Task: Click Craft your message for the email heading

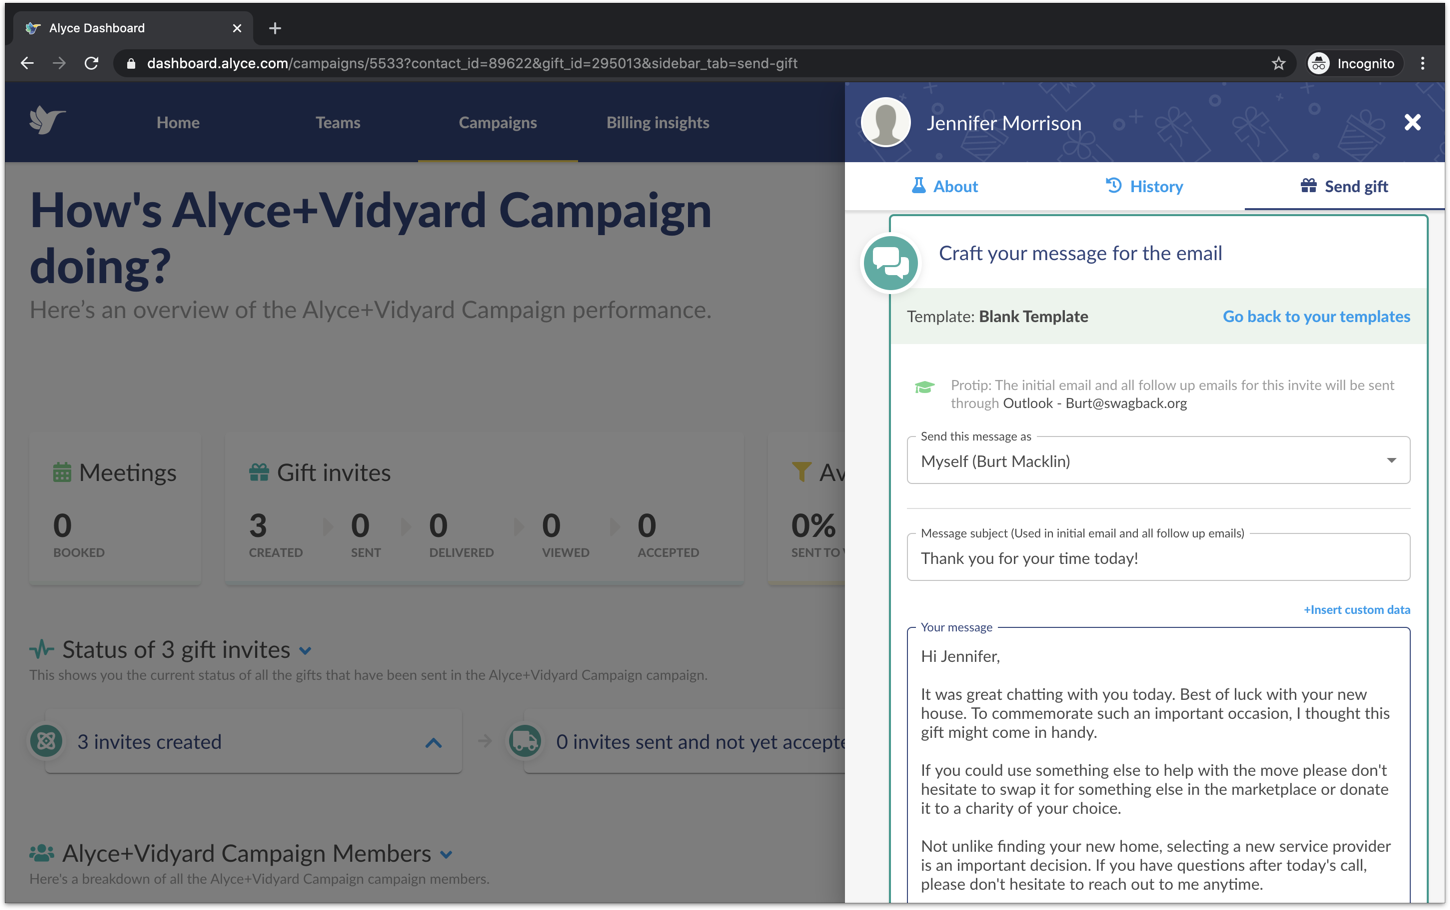Action: pos(1080,253)
